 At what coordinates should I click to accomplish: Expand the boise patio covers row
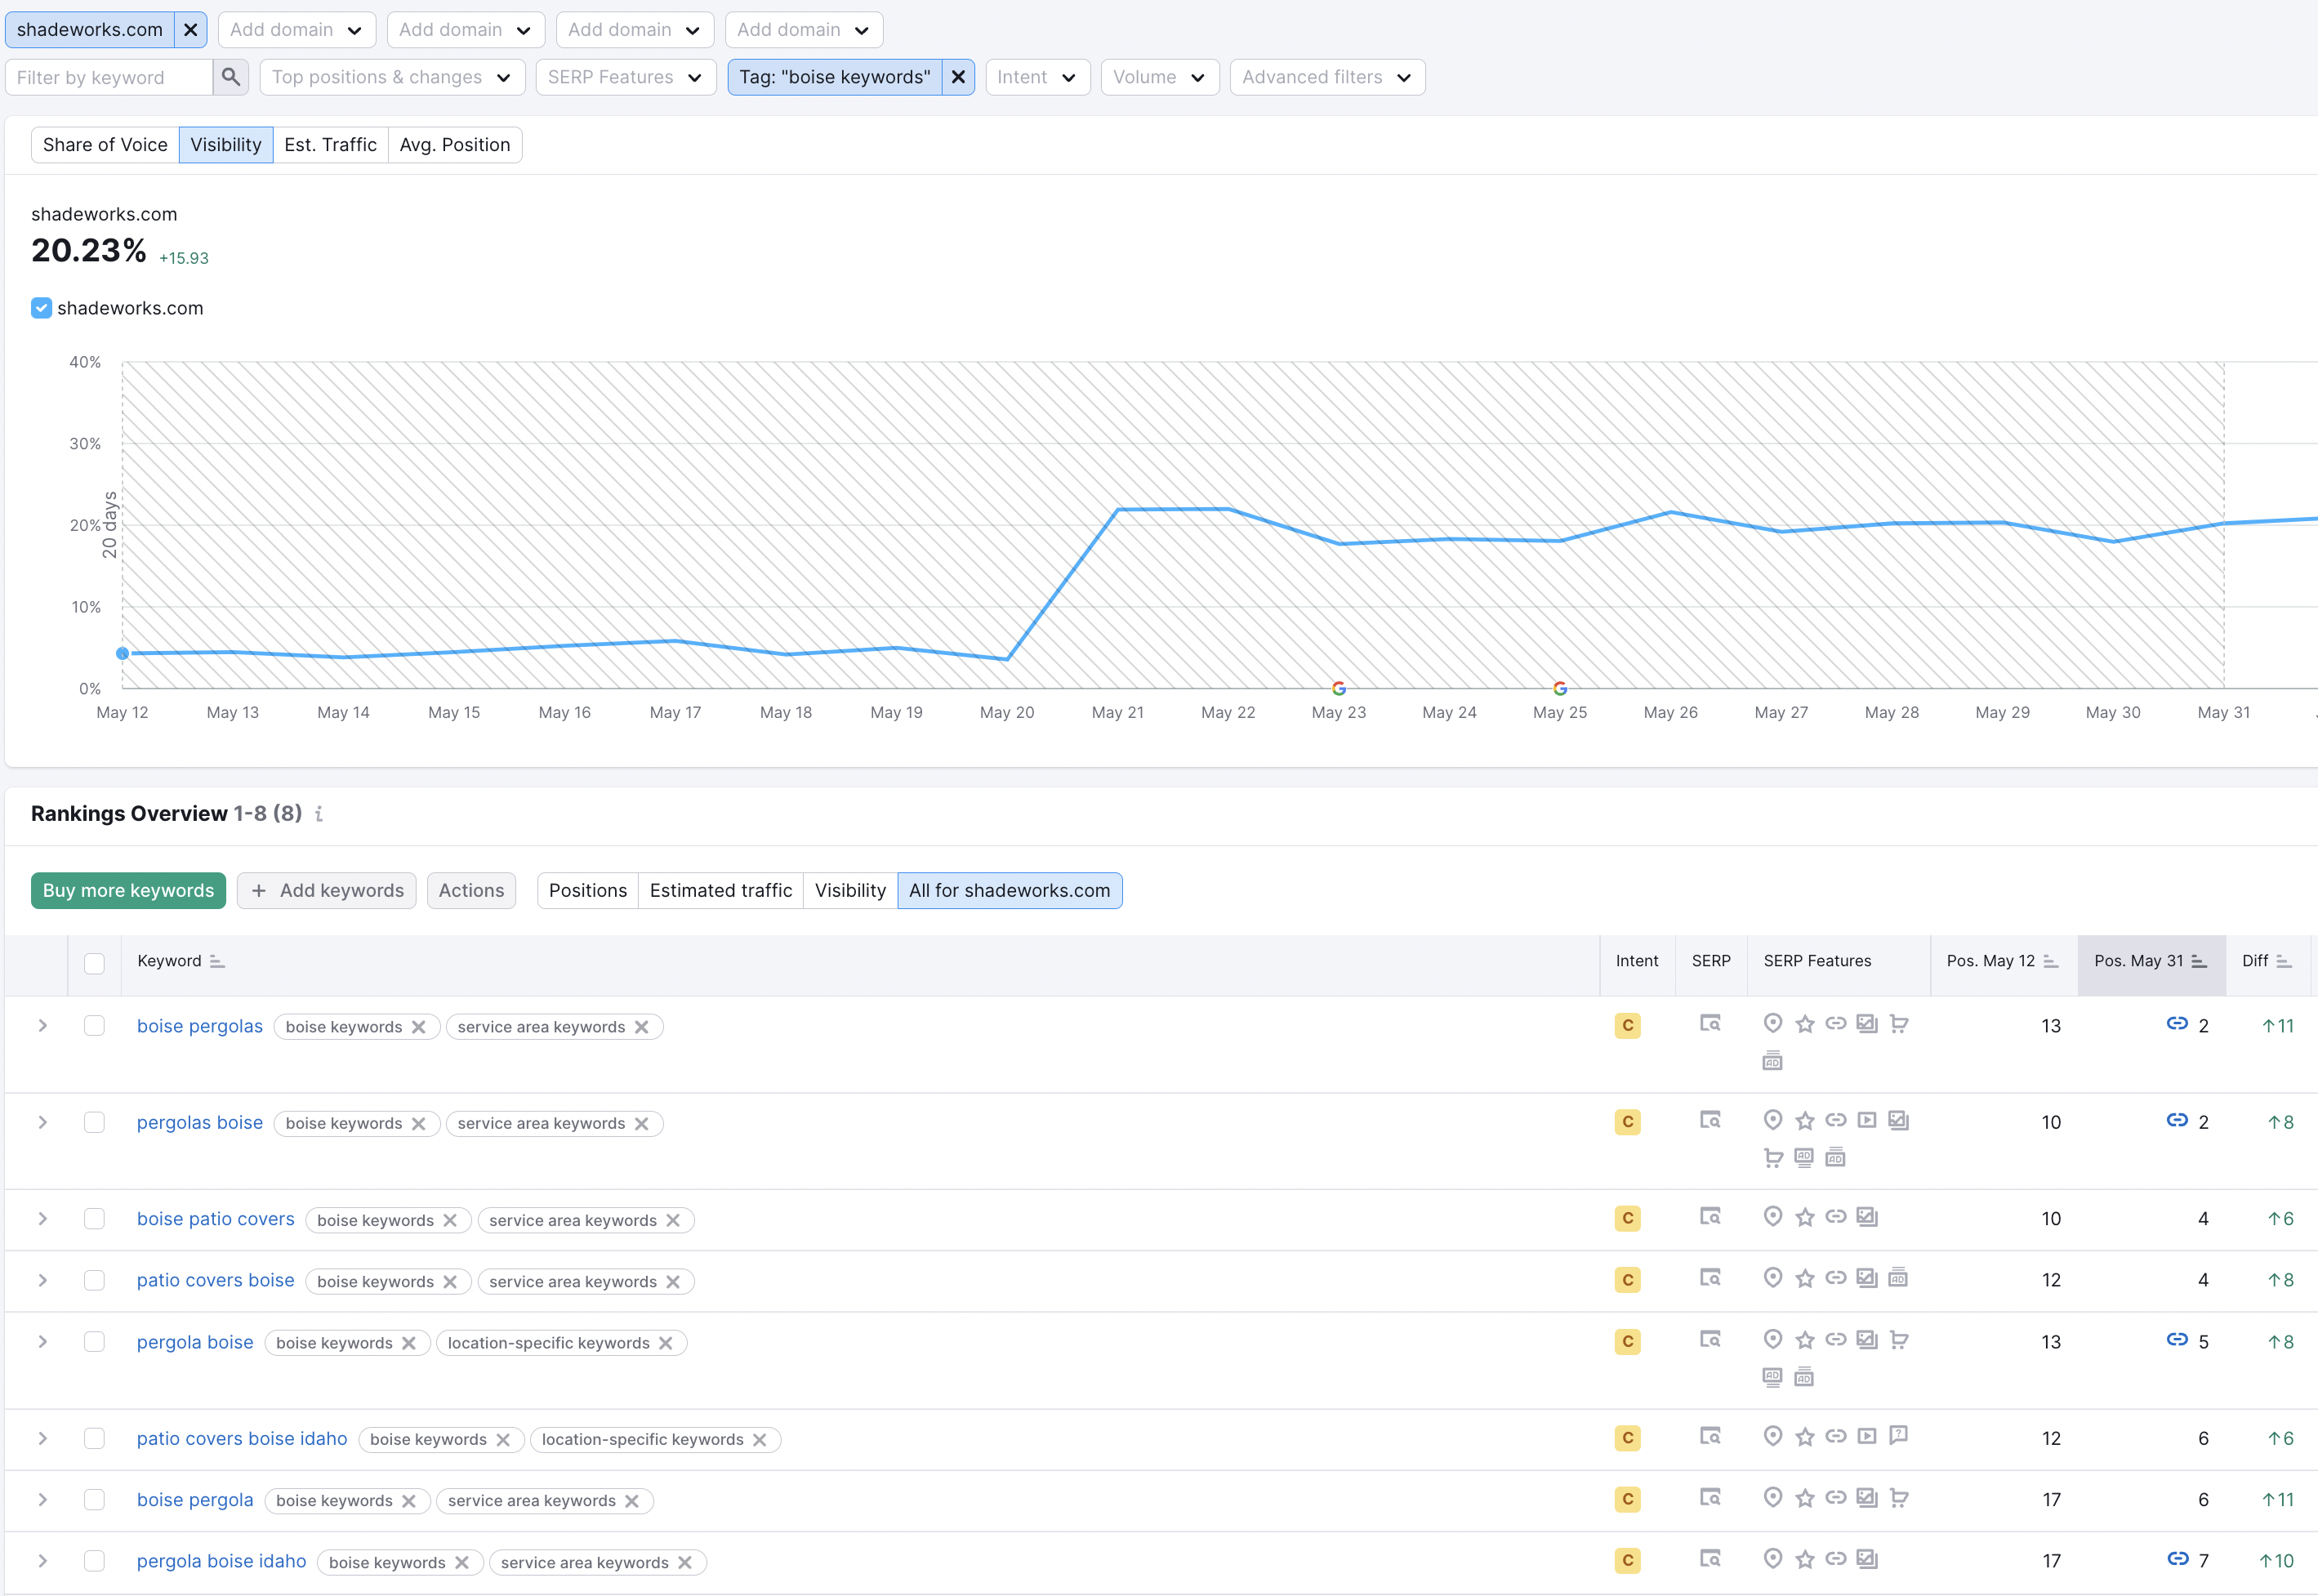click(x=43, y=1219)
